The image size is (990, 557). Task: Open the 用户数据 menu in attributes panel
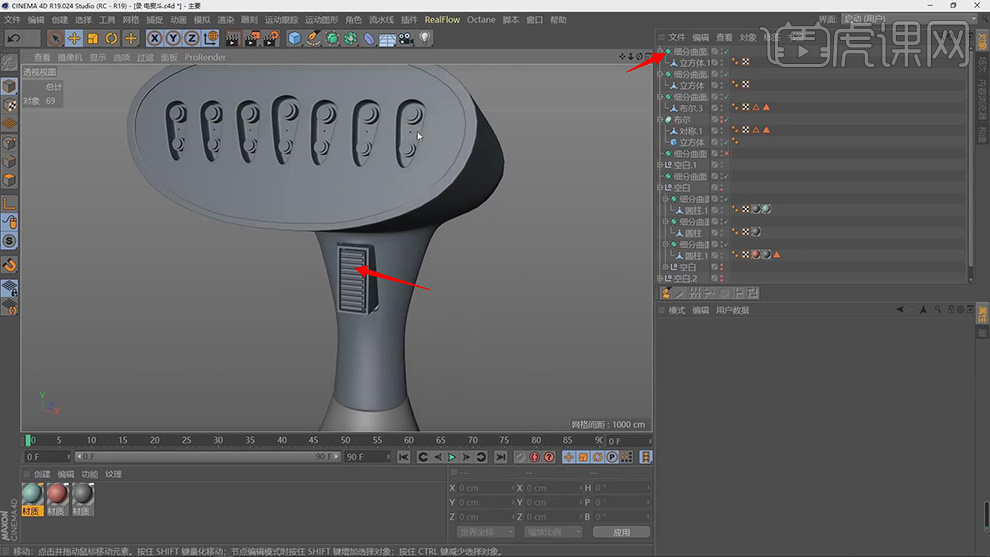732,310
